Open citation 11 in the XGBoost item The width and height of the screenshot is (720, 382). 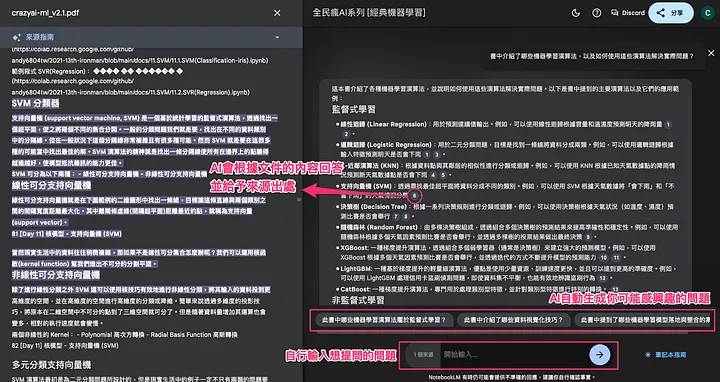pos(616,258)
